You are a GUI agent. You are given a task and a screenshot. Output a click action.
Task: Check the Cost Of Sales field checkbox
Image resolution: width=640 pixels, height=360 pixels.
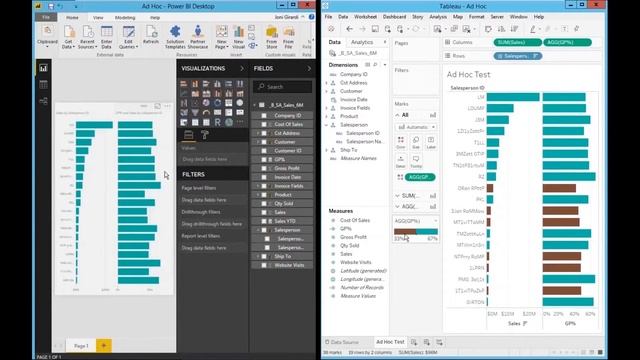(x=264, y=124)
